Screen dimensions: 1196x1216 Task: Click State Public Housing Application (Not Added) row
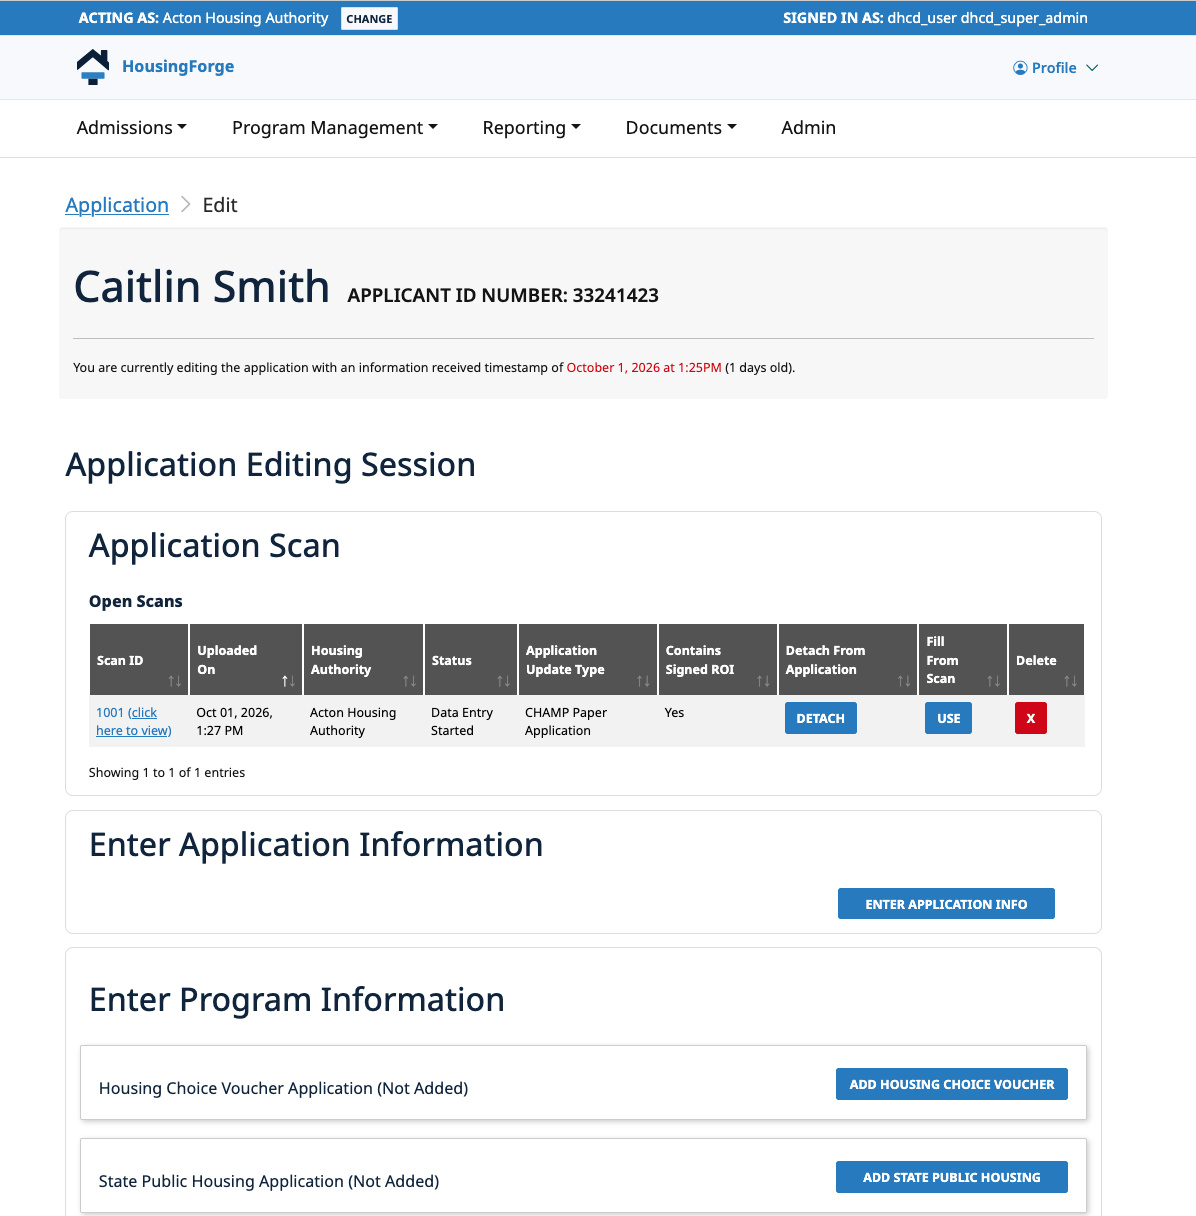tap(583, 1176)
